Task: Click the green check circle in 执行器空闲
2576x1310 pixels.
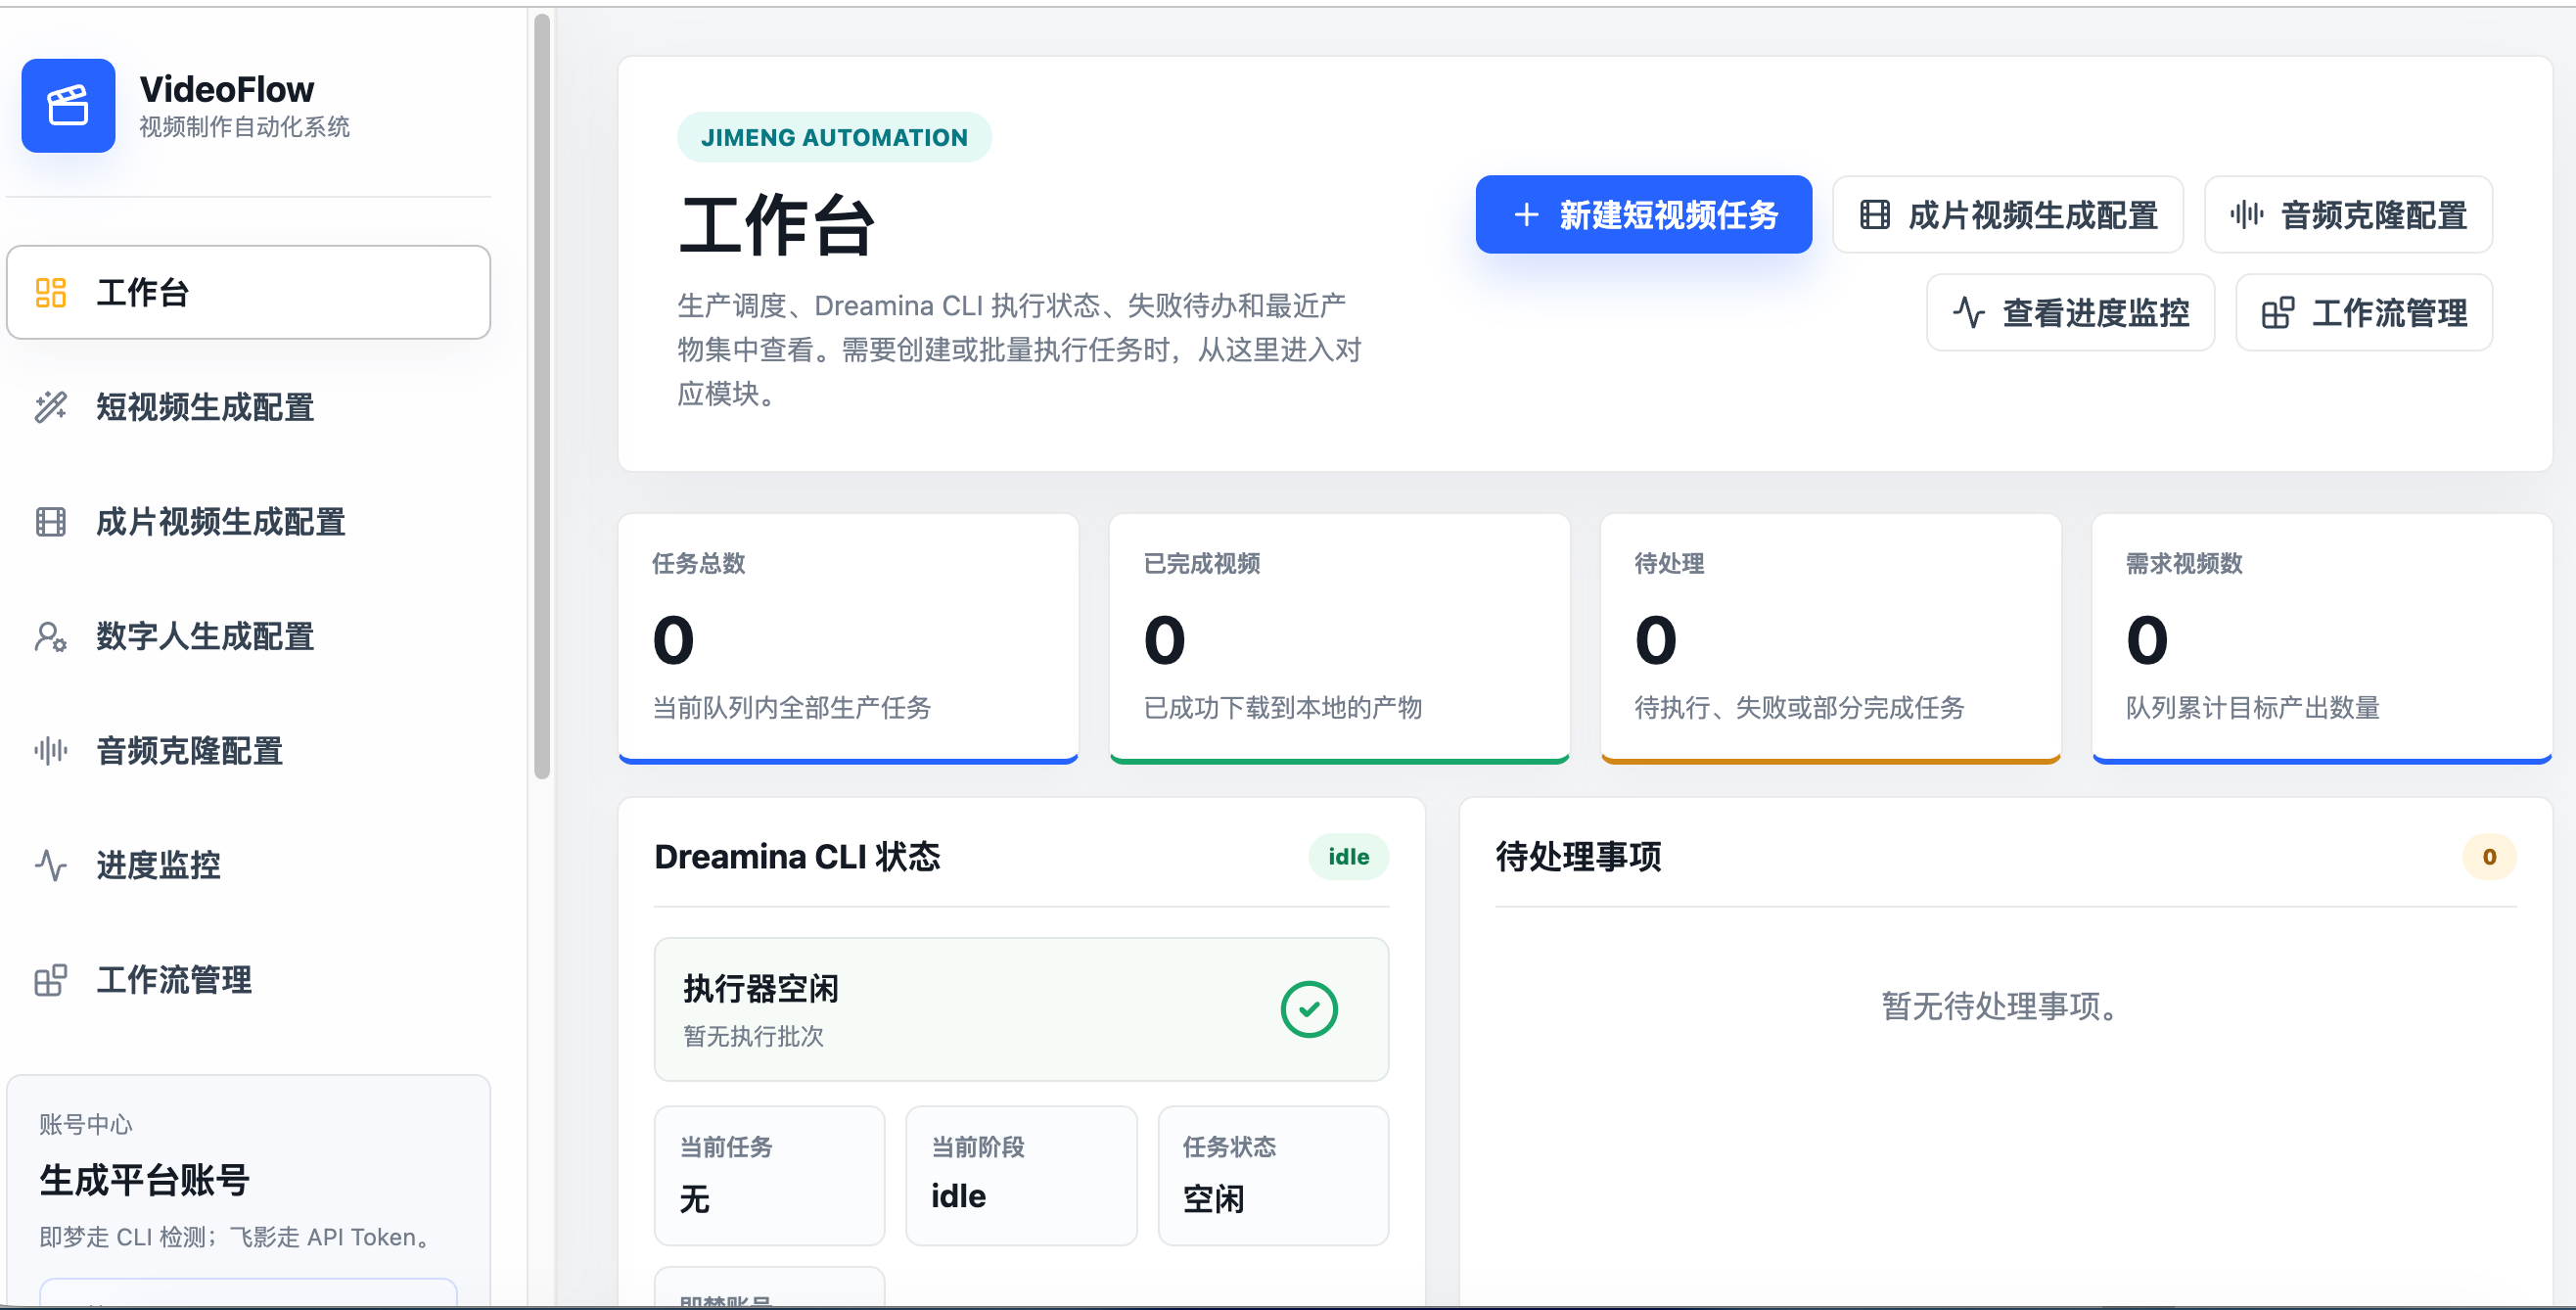Action: [1308, 1009]
